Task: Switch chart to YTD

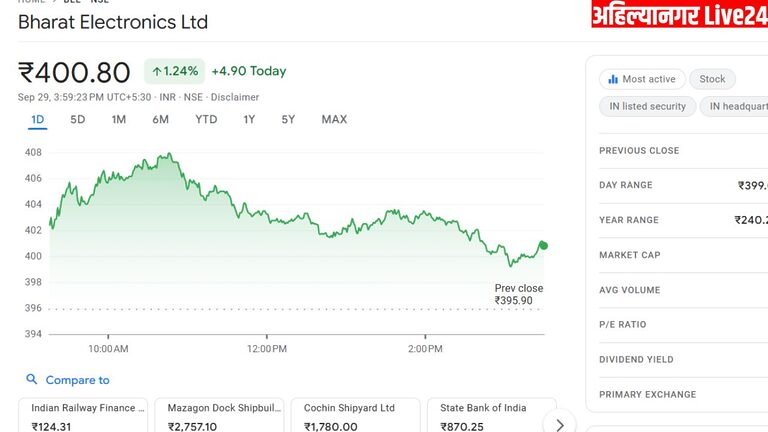Action: pos(206,120)
